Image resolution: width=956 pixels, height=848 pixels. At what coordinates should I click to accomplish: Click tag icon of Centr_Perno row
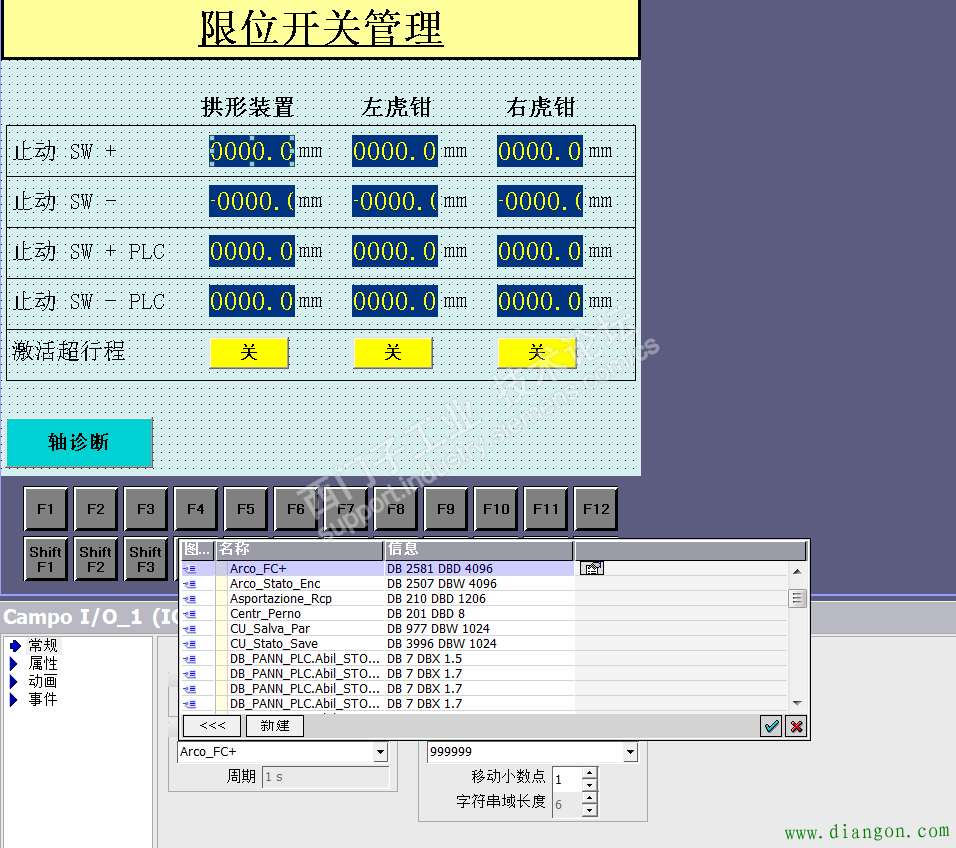[189, 614]
